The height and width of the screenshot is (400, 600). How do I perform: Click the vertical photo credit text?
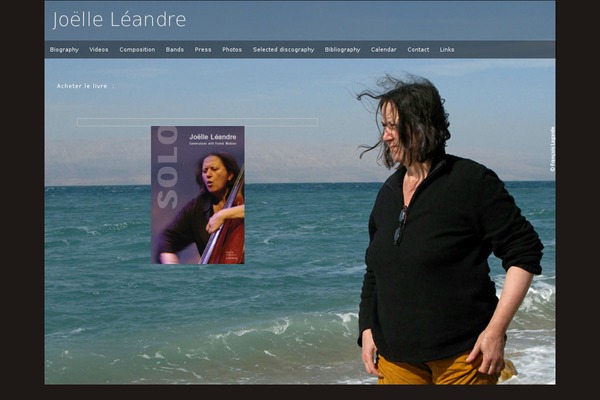(x=552, y=148)
